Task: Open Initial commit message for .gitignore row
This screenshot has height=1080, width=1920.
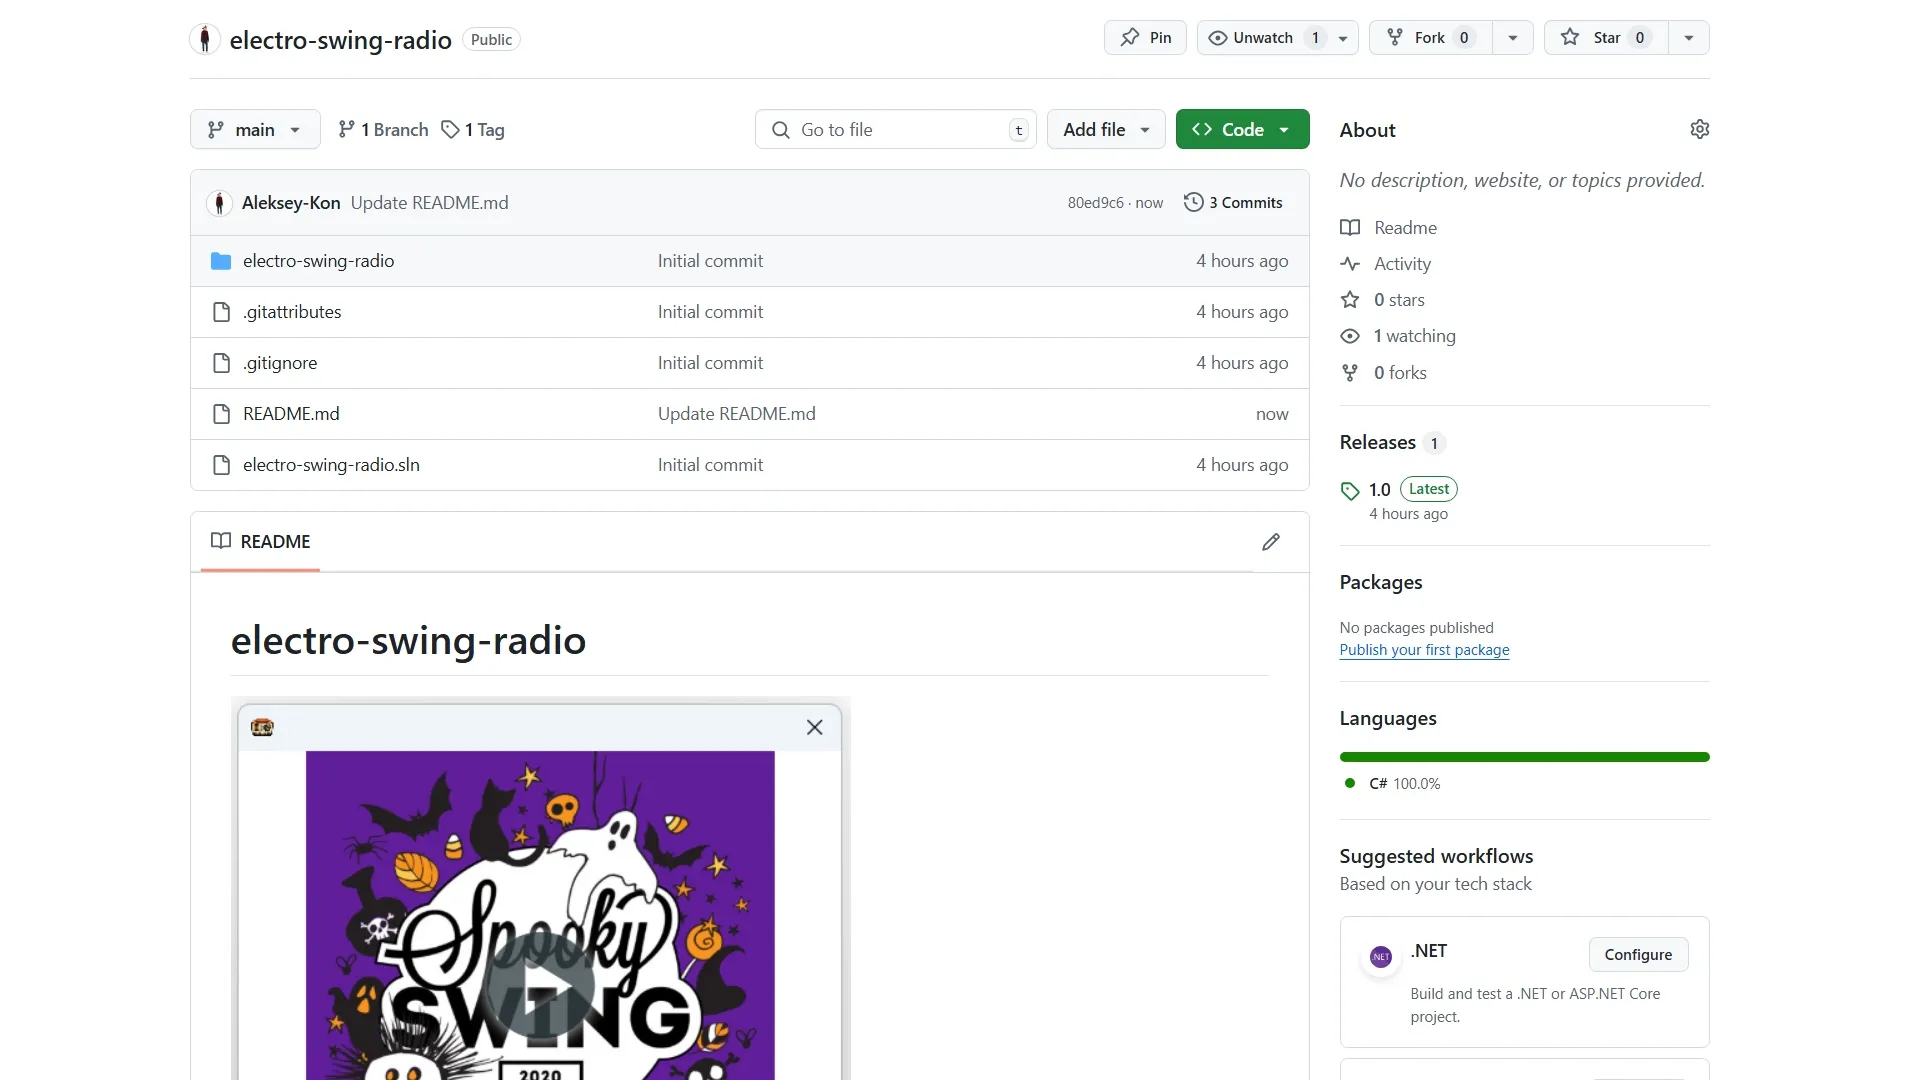Action: pos(710,362)
